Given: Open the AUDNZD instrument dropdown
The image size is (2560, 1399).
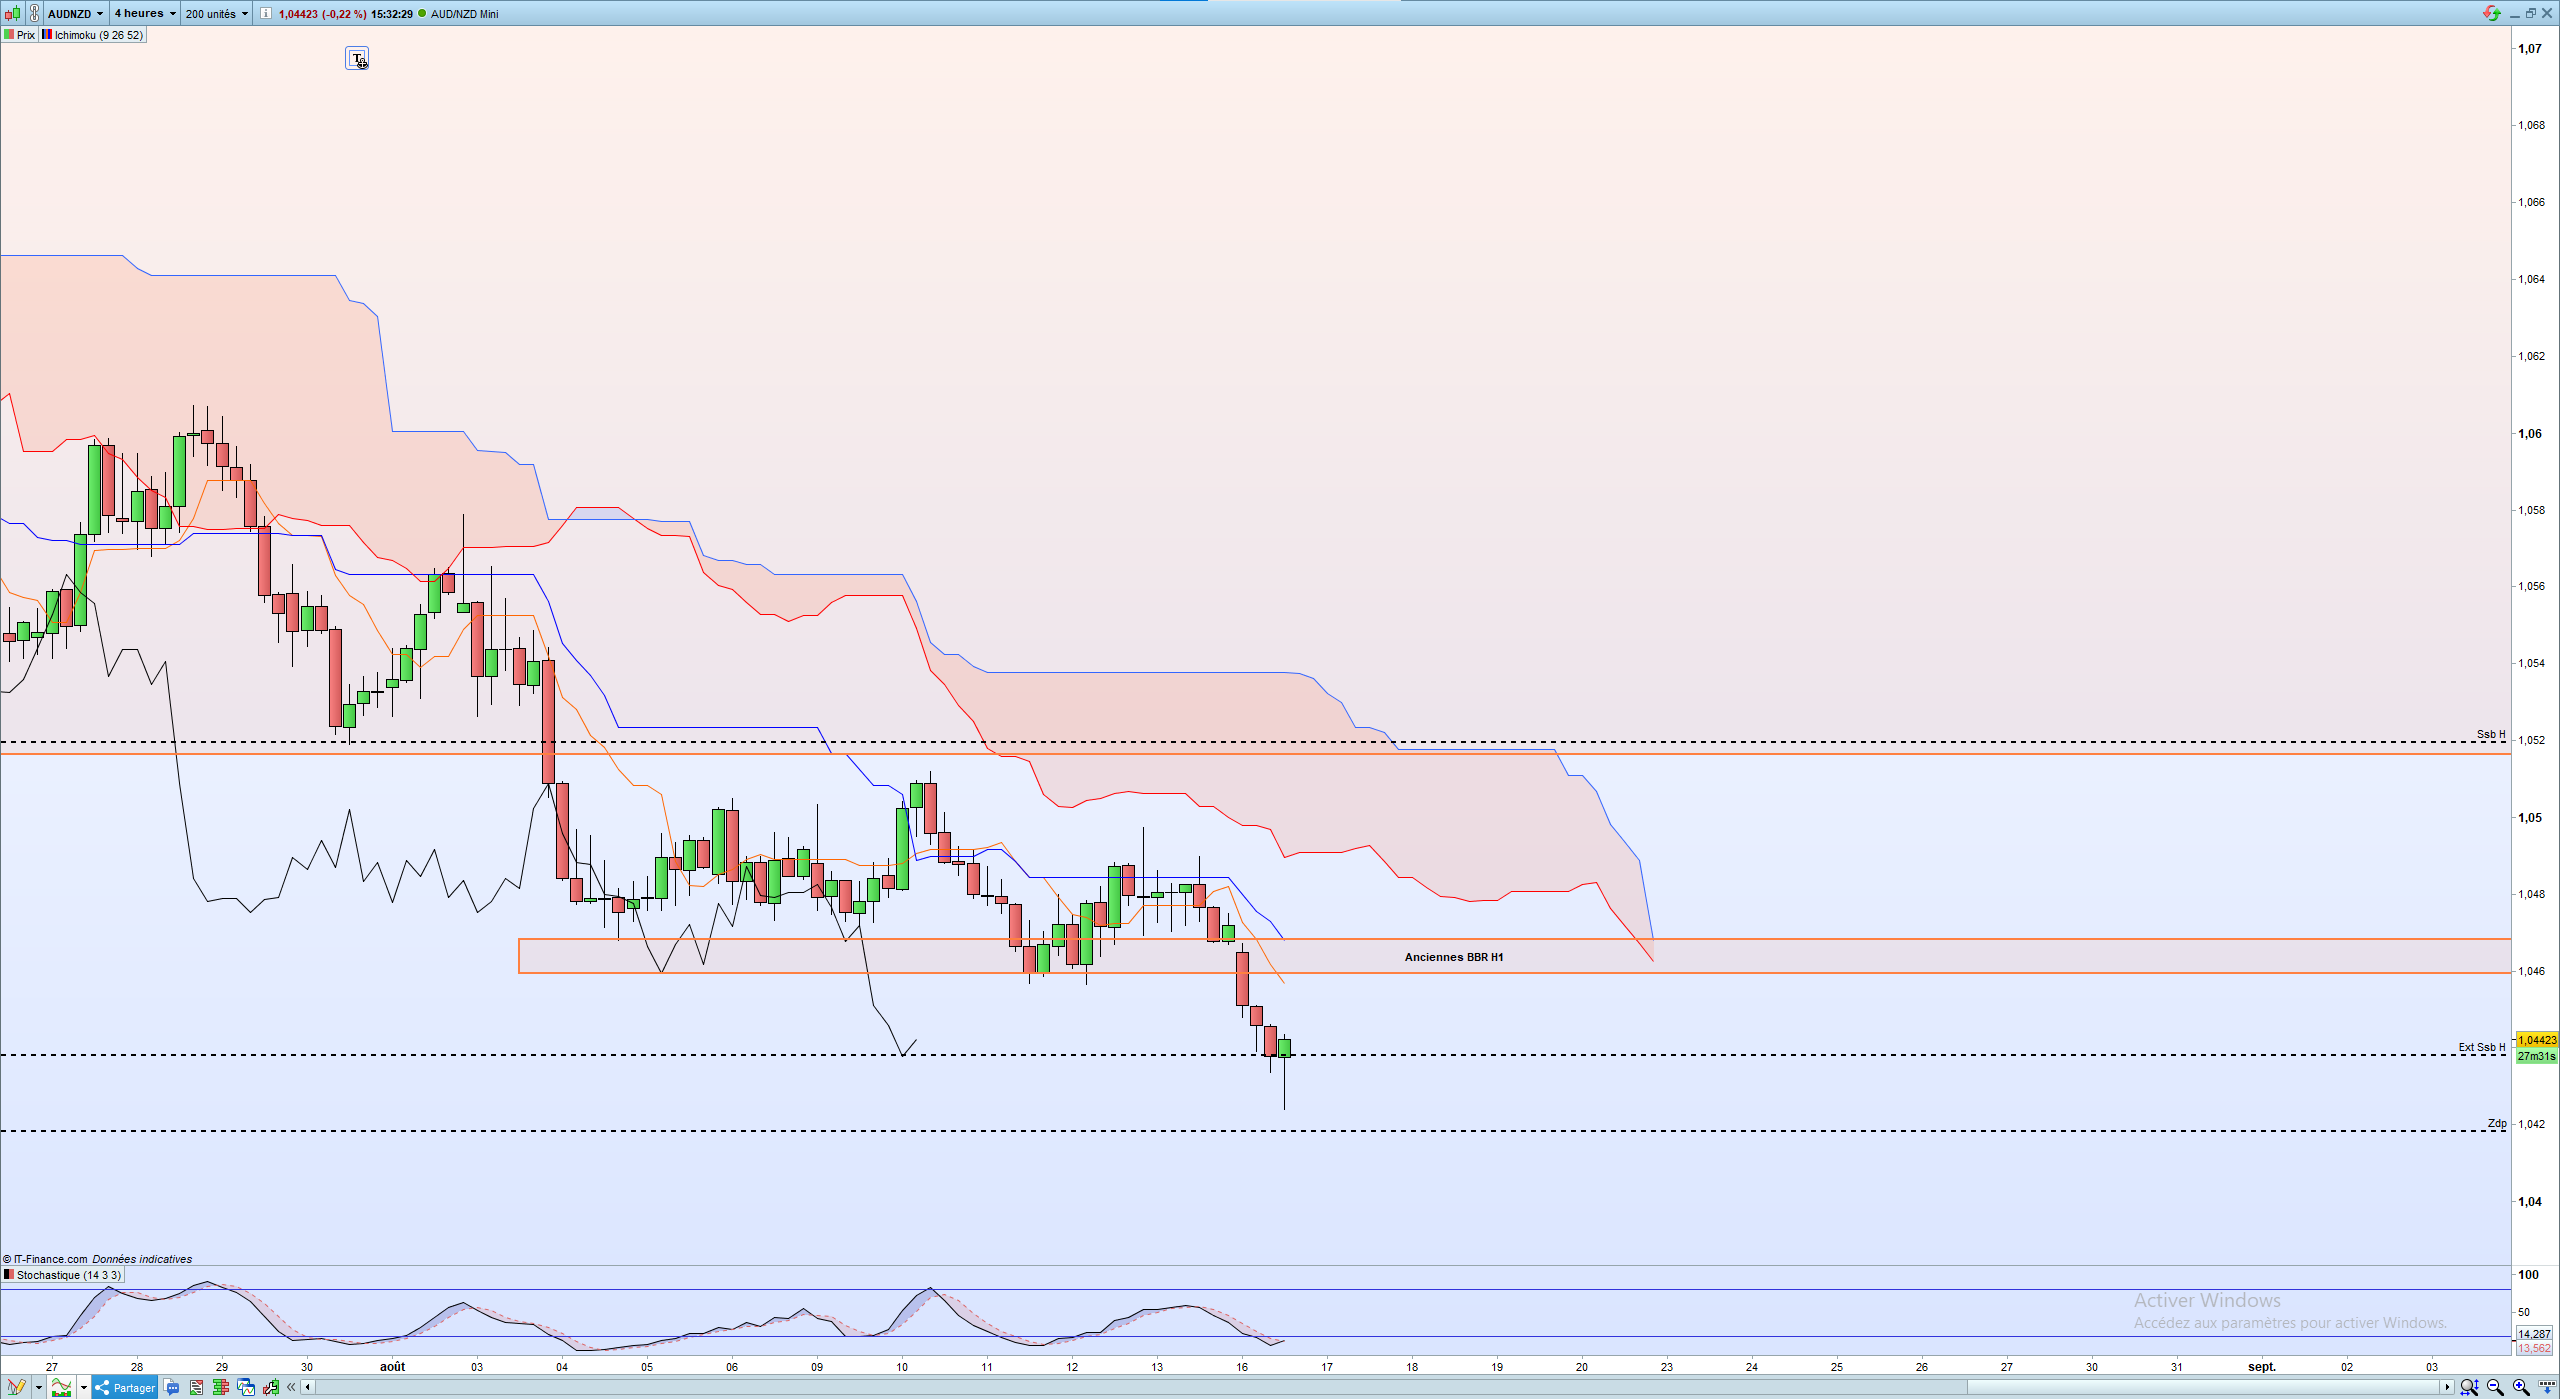Looking at the screenshot, I should tap(75, 14).
